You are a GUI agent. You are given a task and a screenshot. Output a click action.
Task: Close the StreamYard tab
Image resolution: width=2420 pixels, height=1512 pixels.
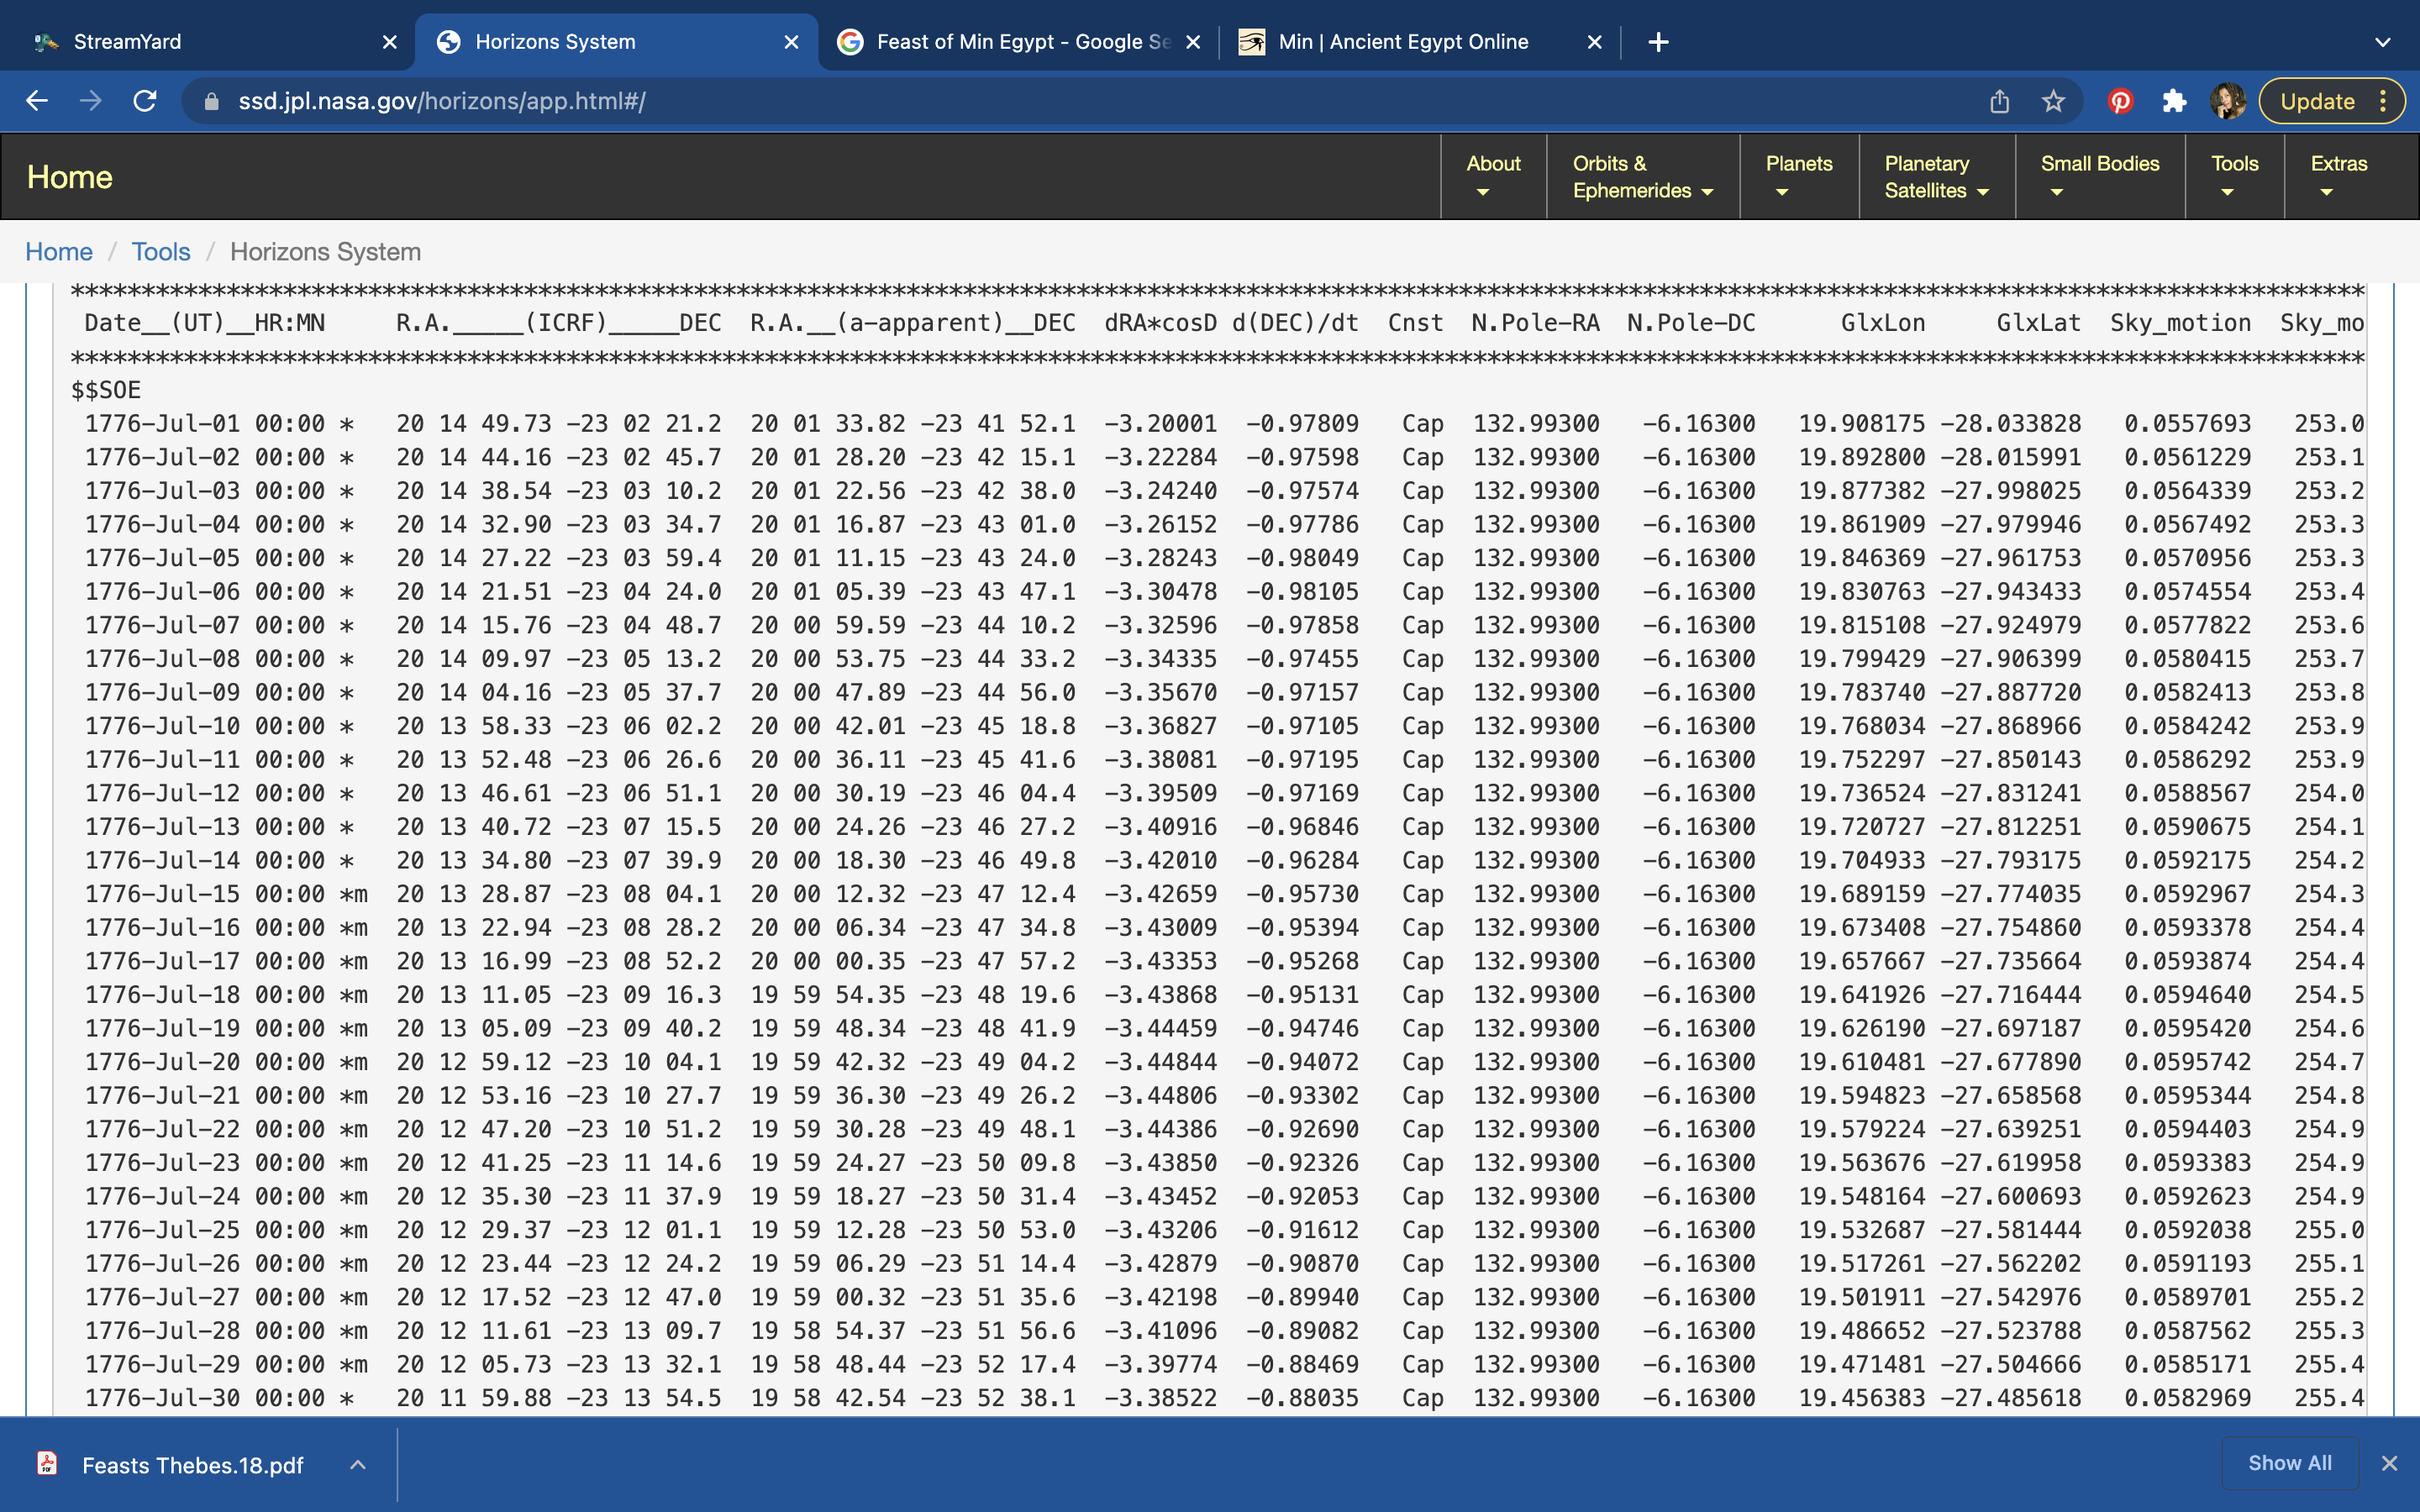(390, 42)
